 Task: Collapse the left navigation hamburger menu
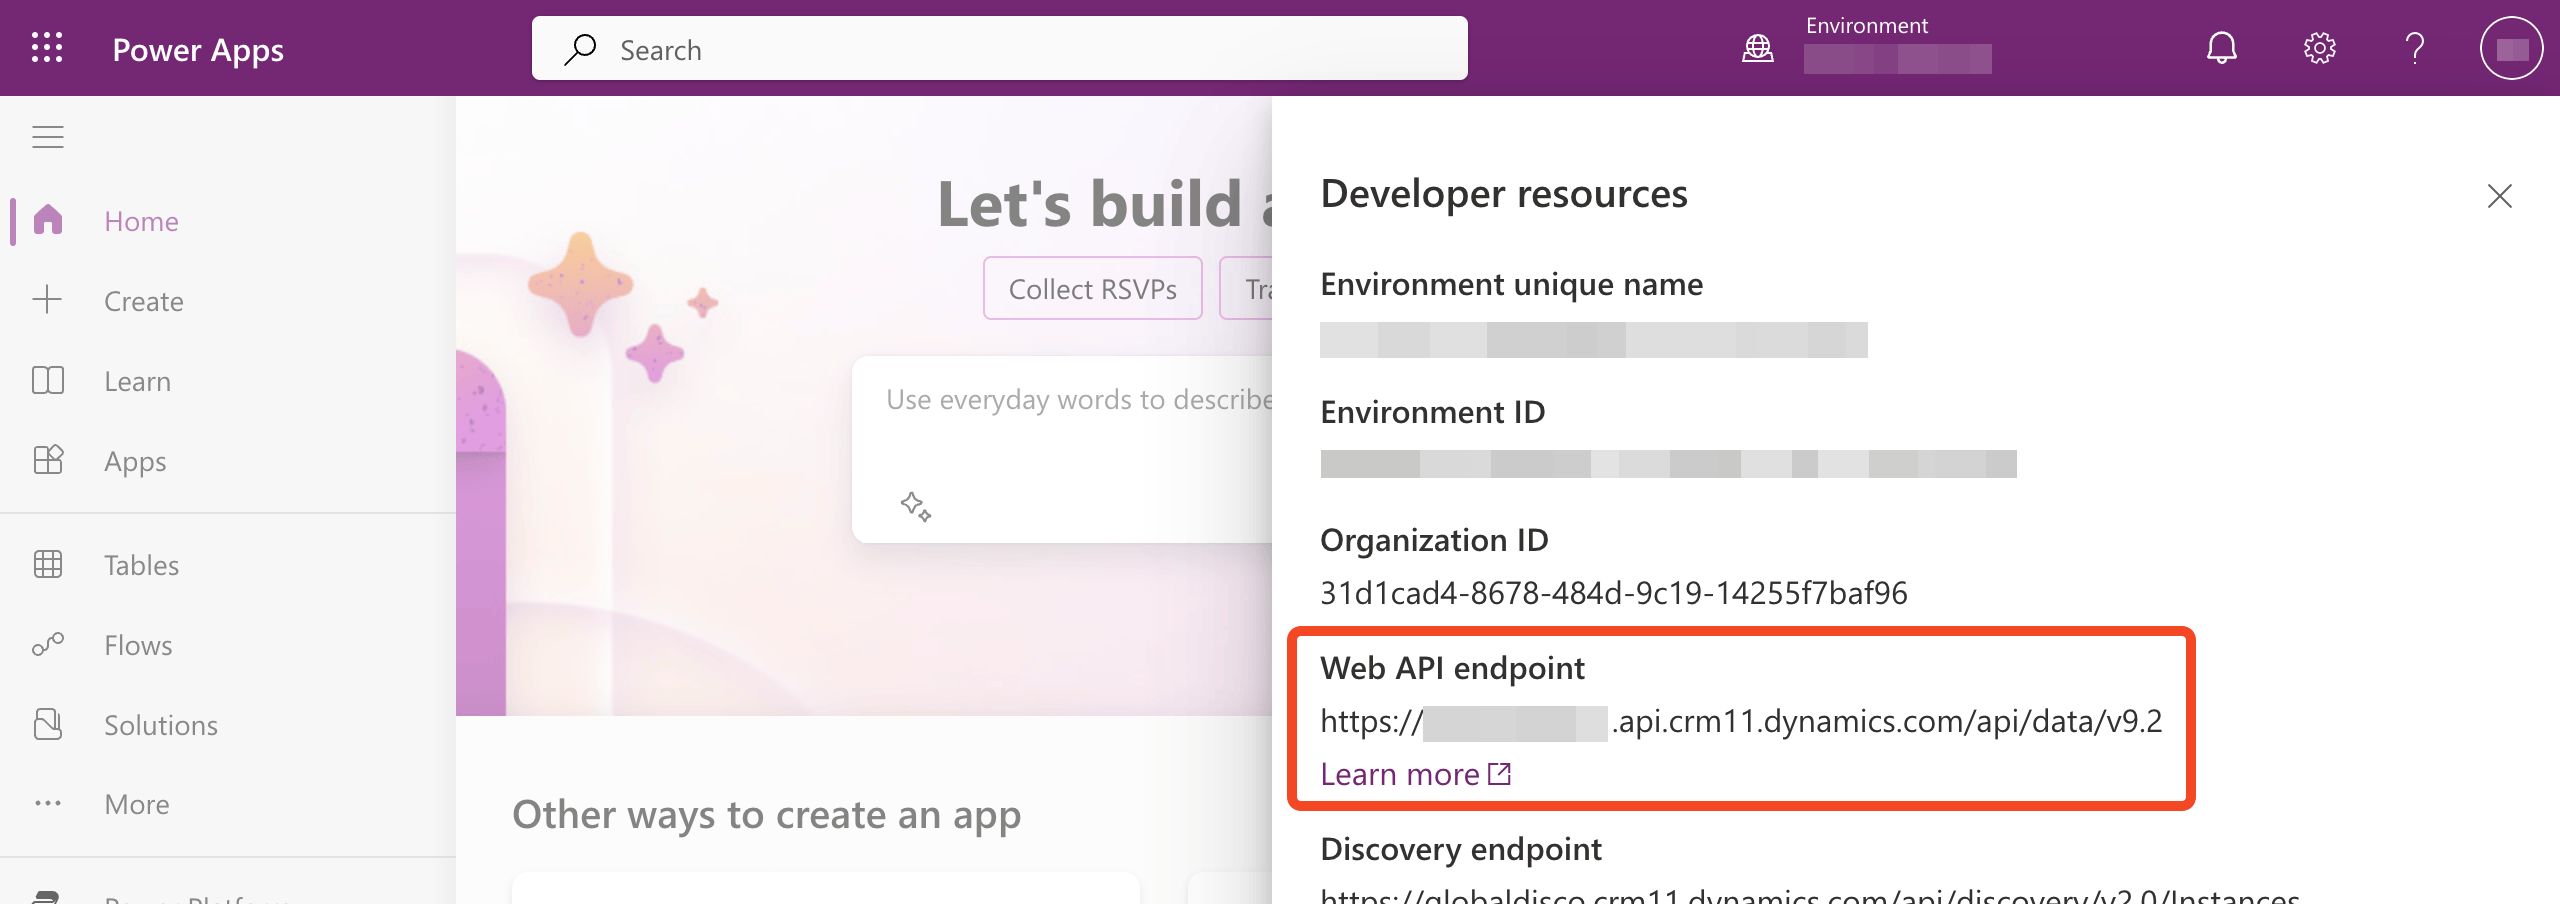click(x=47, y=137)
